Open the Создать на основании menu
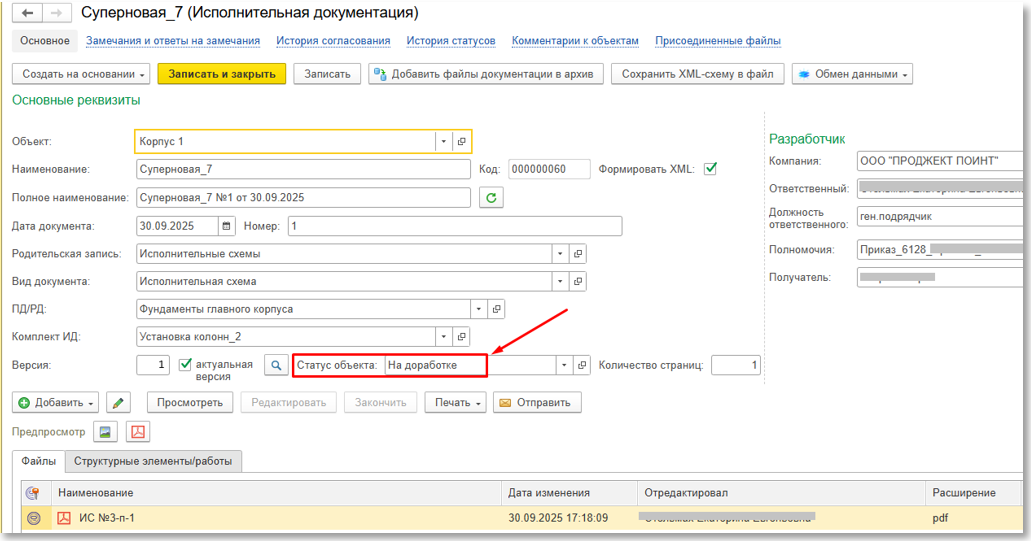The height and width of the screenshot is (541, 1031). (84, 74)
